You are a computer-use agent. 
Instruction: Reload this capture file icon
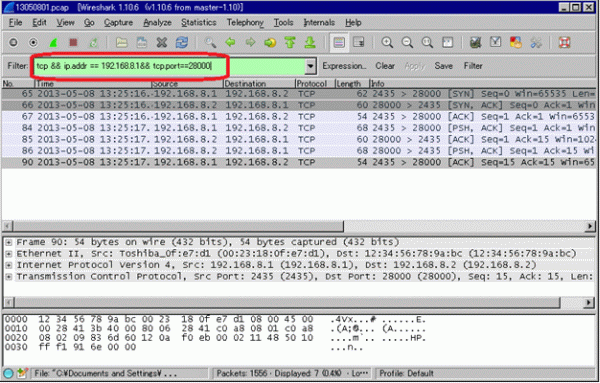tap(182, 42)
